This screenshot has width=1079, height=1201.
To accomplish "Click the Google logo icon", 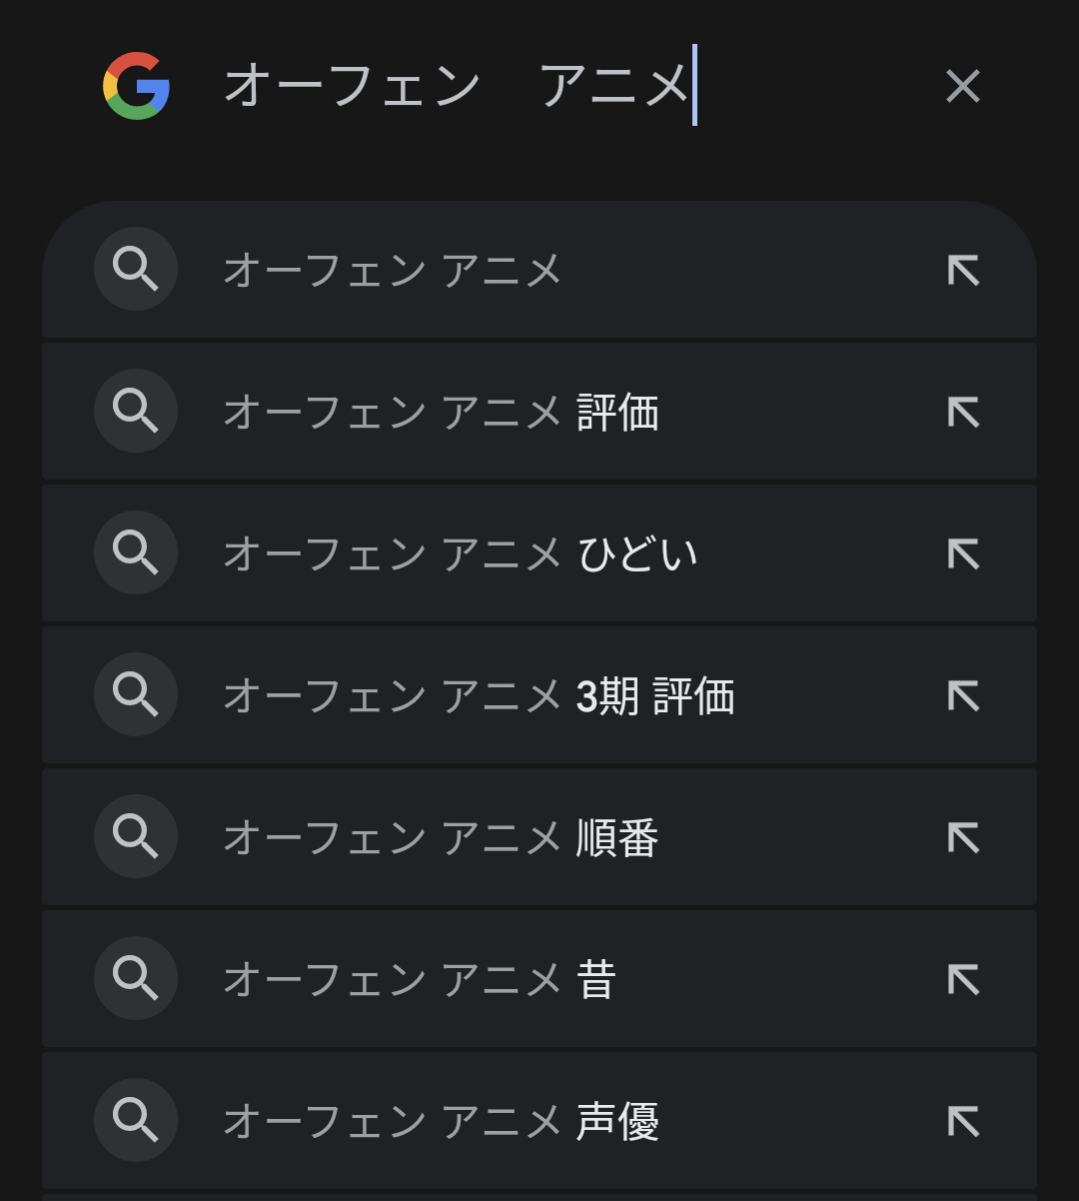I will [136, 86].
